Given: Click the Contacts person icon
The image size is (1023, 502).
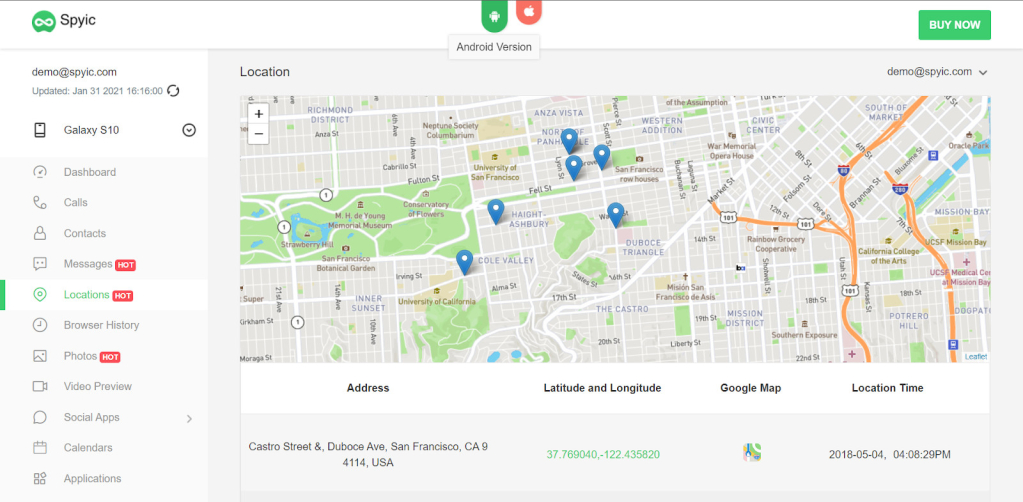Looking at the screenshot, I should click(40, 233).
